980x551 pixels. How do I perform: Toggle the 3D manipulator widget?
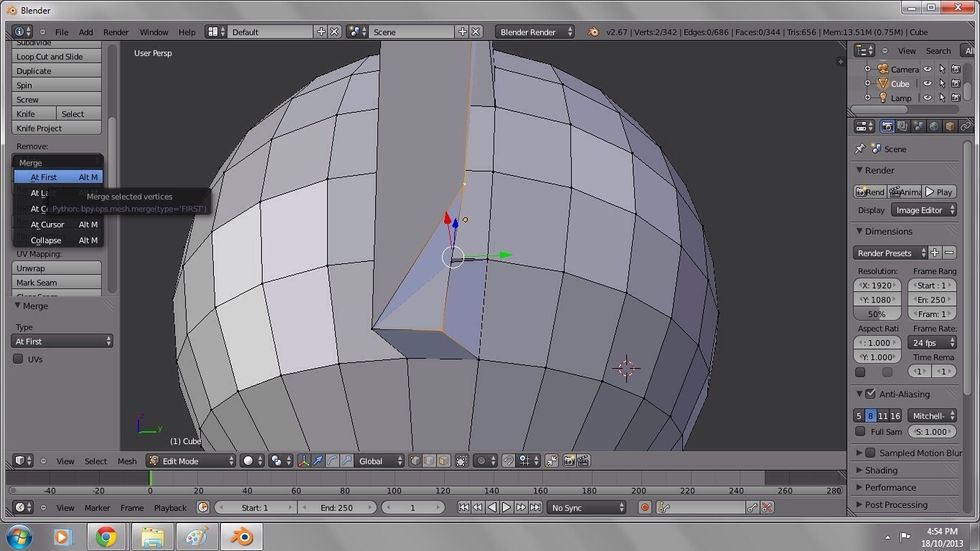(304, 461)
